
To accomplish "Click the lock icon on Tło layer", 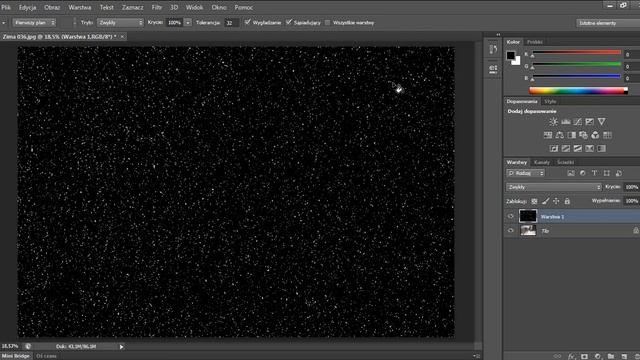I will [x=636, y=231].
